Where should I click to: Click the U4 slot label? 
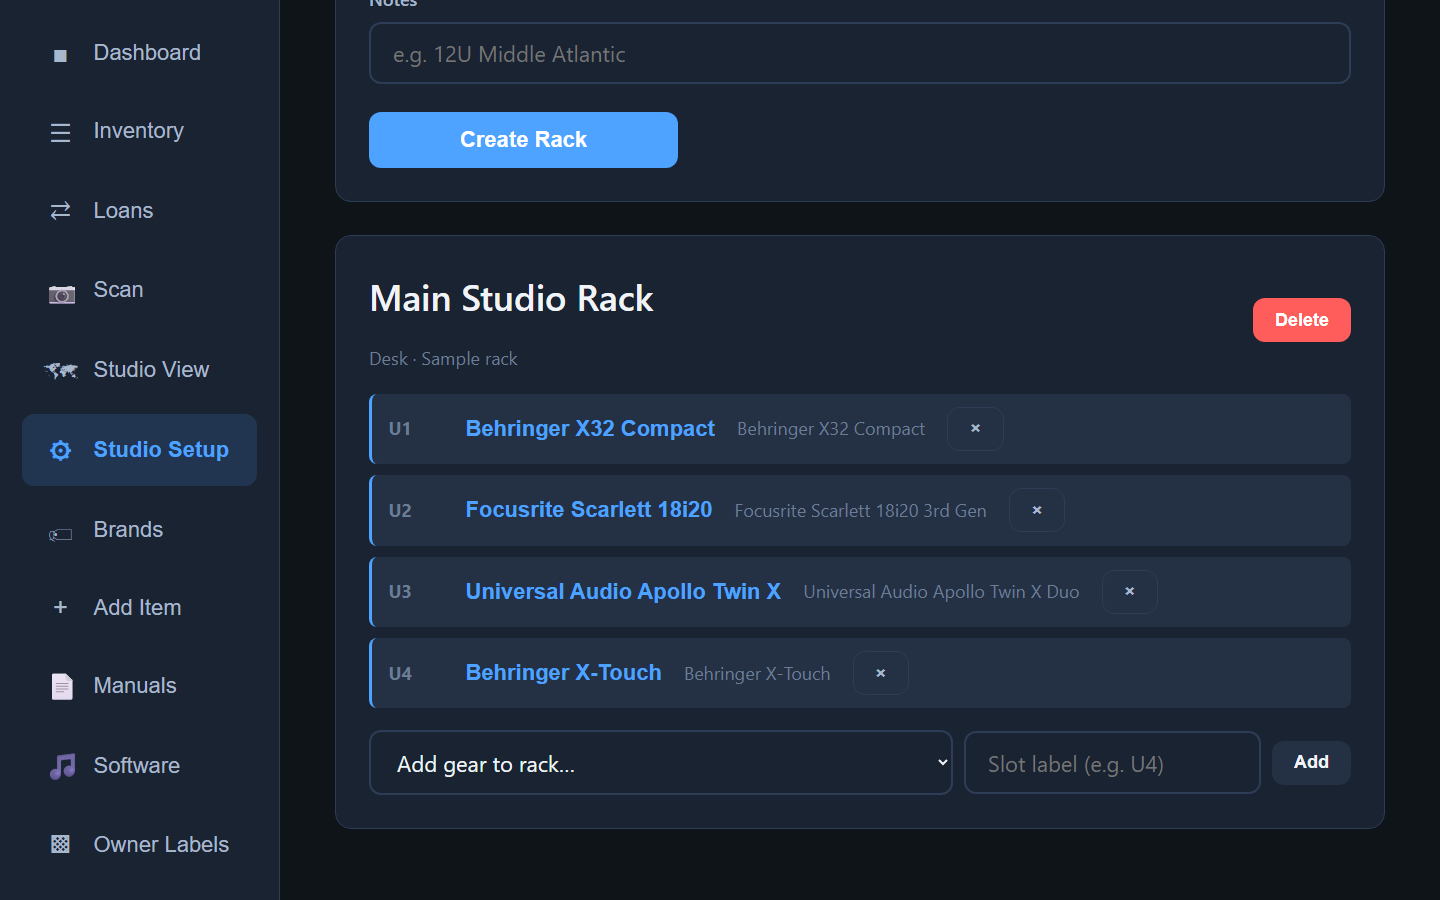(400, 674)
